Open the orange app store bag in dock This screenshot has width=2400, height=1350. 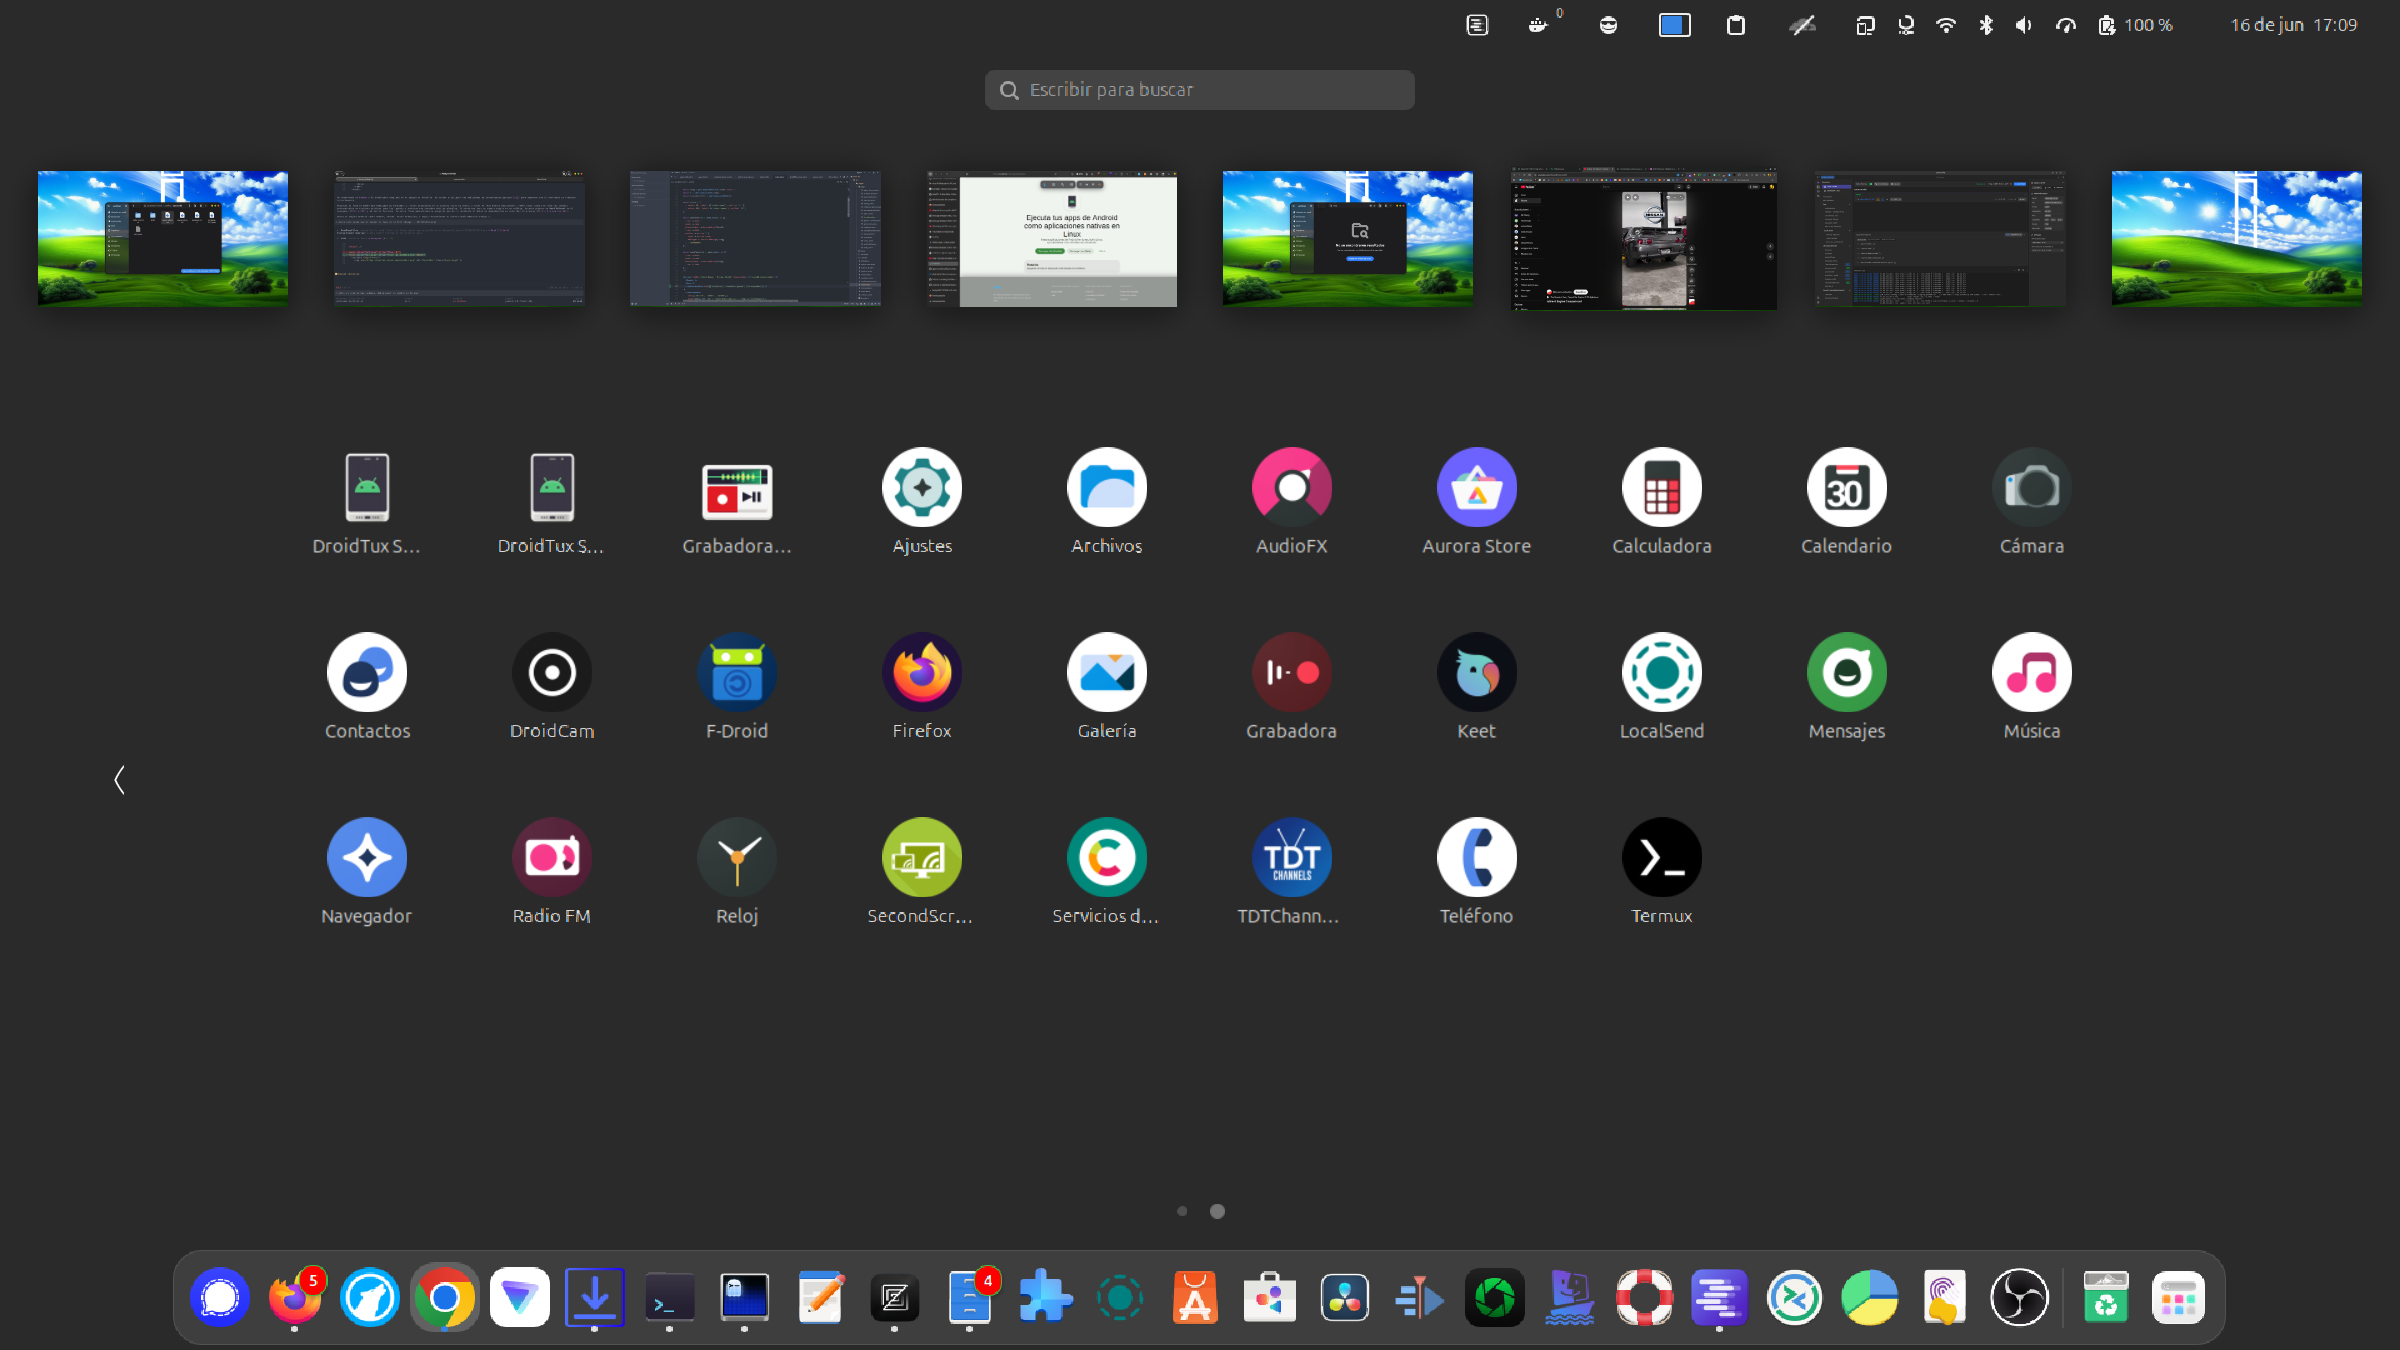tap(1195, 1298)
